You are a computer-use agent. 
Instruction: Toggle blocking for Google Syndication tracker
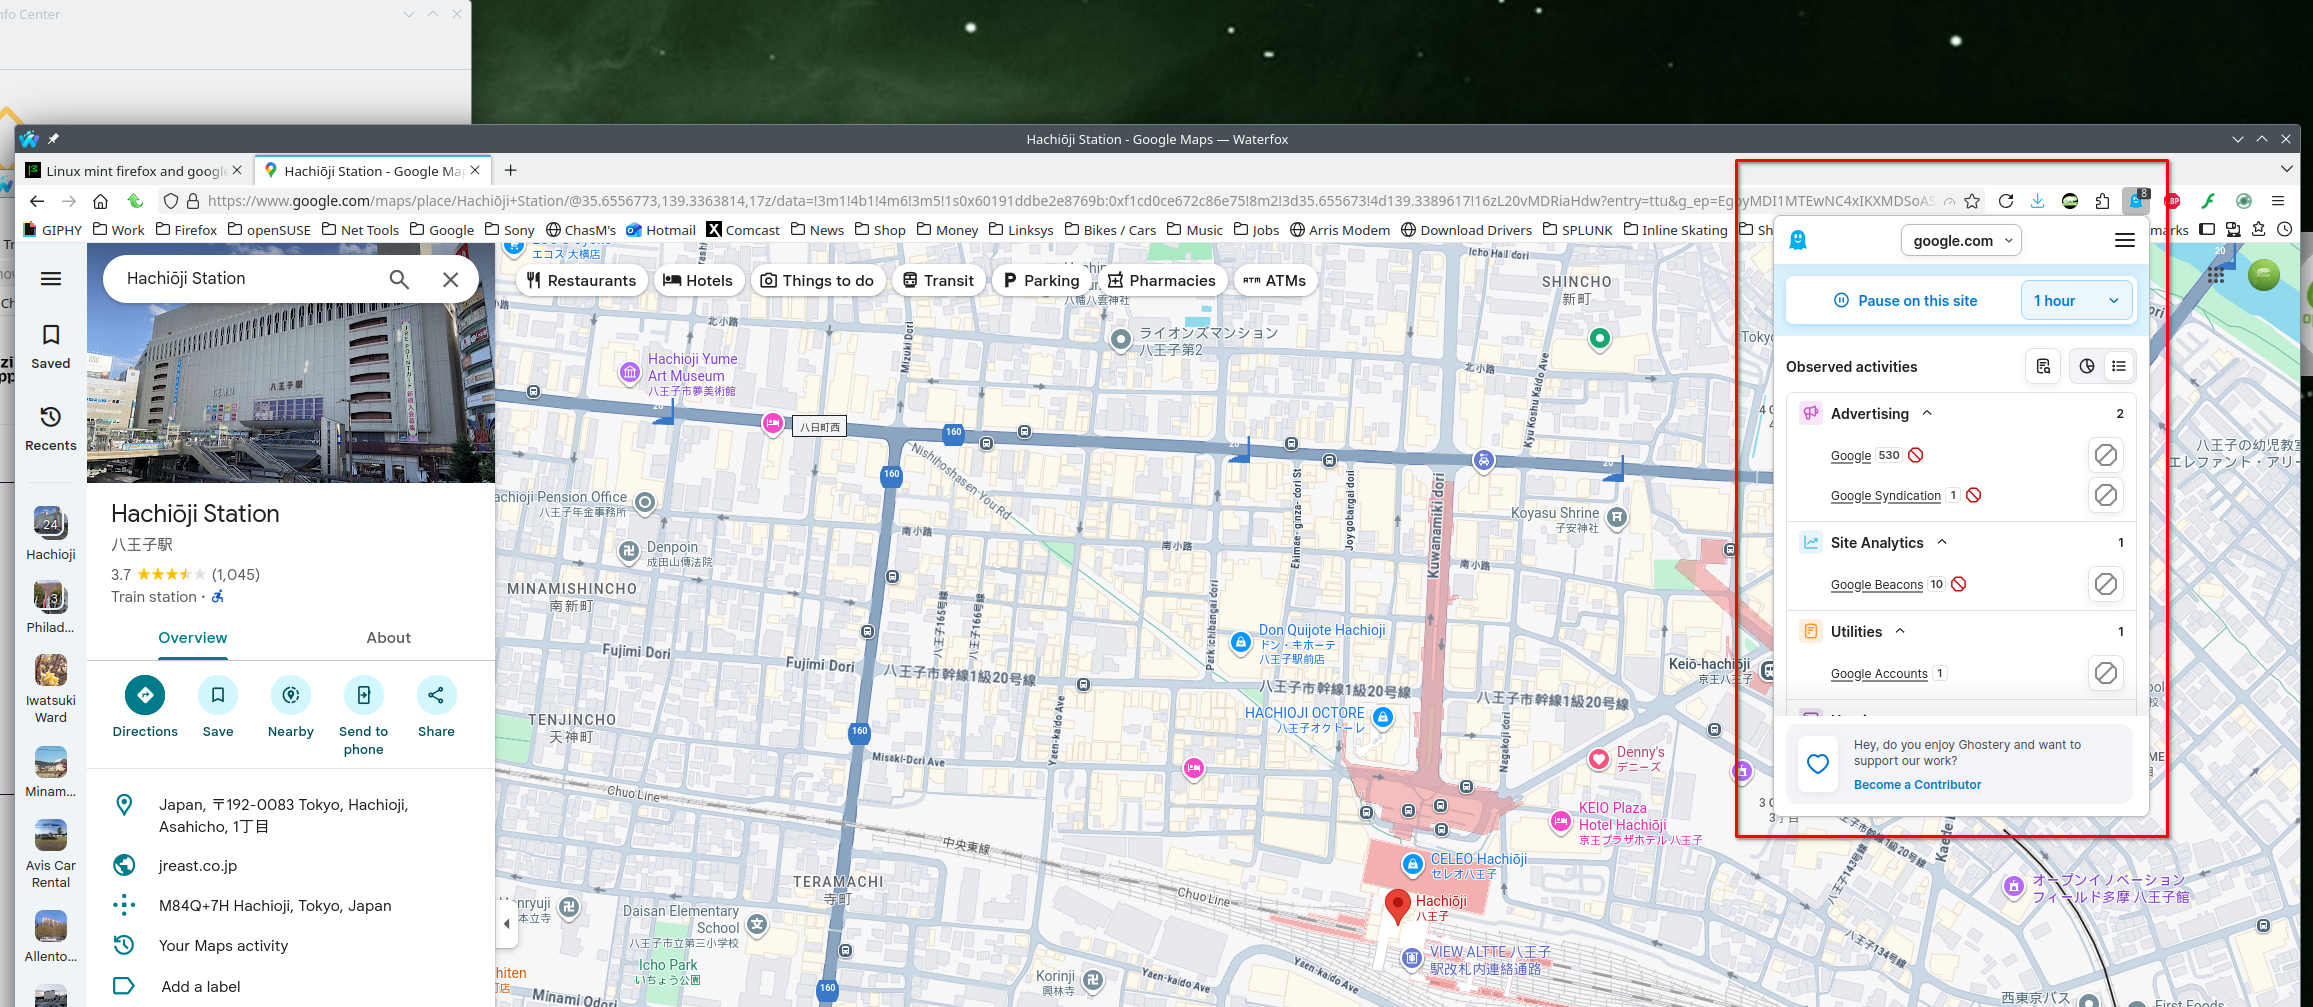[x=2105, y=495]
